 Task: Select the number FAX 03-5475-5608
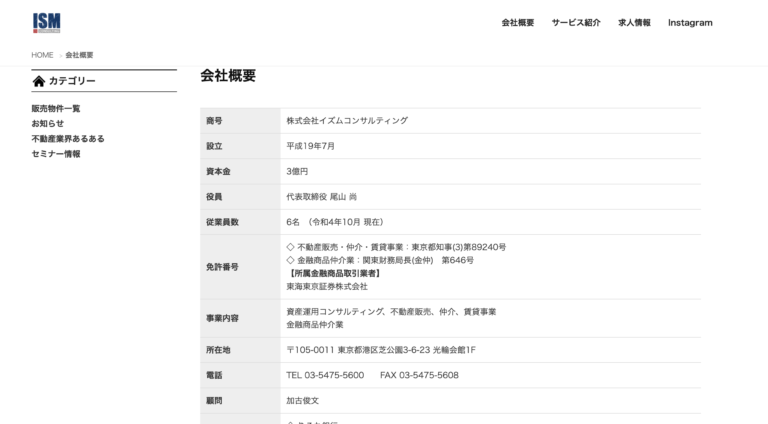419,375
